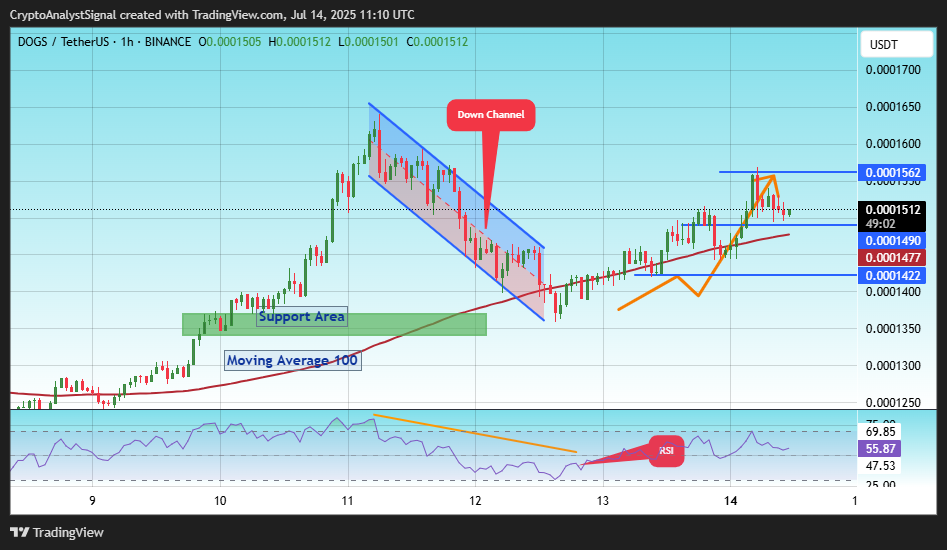
Task: Click the Down Channel callout label
Action: 491,115
